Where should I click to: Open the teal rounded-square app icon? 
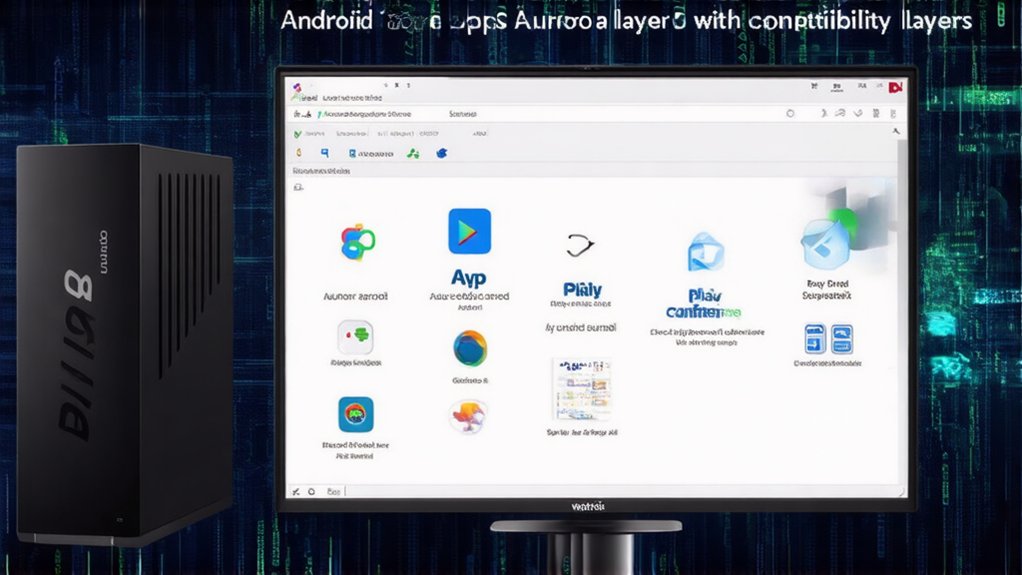pyautogui.click(x=356, y=415)
